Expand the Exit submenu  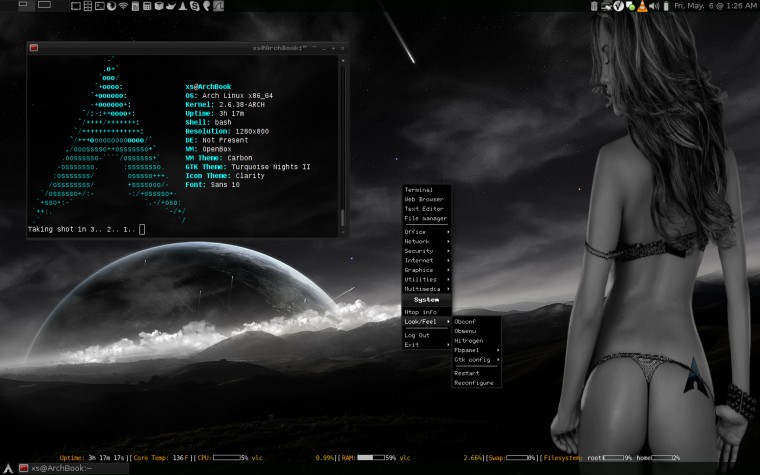tap(427, 345)
